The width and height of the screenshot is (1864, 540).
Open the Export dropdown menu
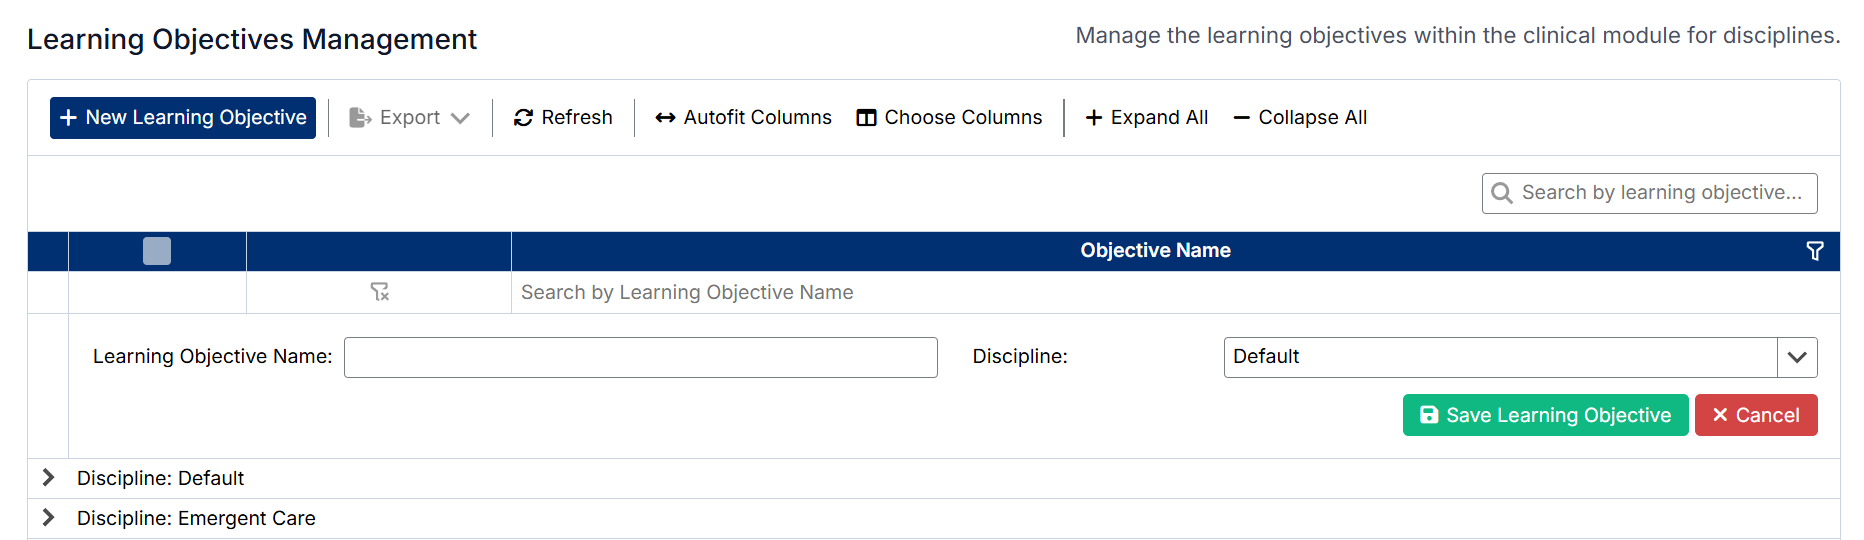[x=410, y=118]
